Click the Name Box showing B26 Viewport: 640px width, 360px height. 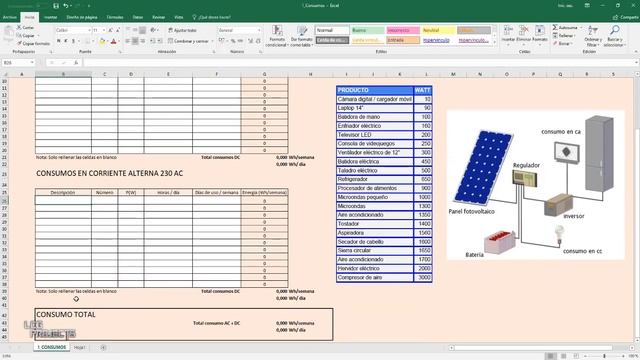(18, 62)
